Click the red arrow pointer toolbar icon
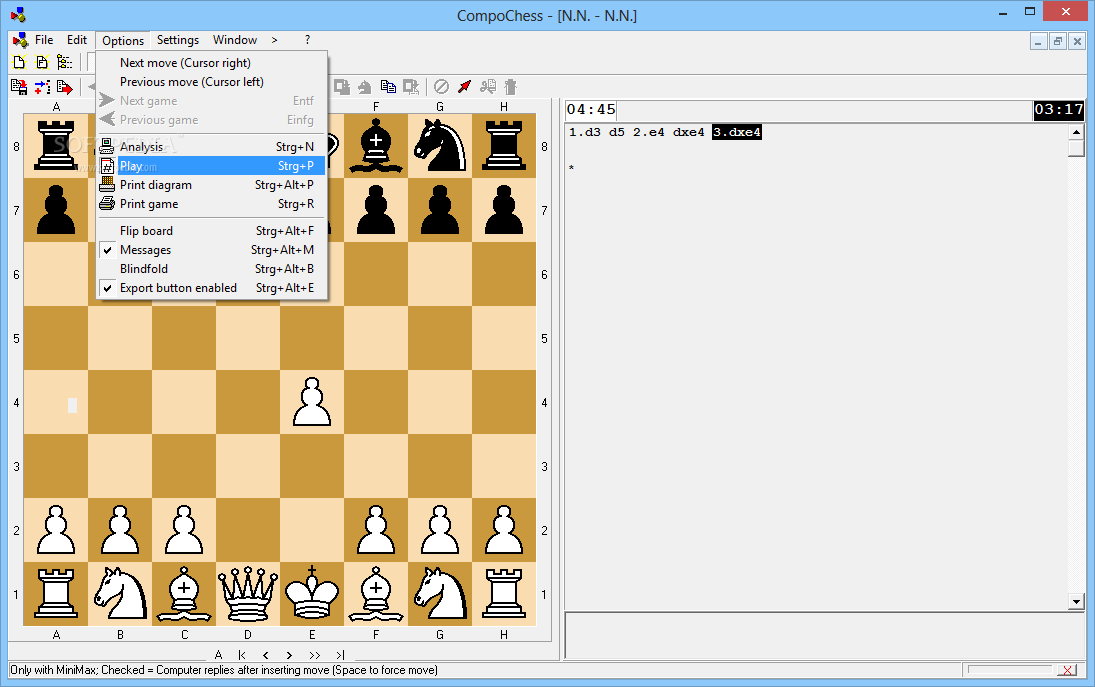The height and width of the screenshot is (687, 1095). tap(464, 87)
